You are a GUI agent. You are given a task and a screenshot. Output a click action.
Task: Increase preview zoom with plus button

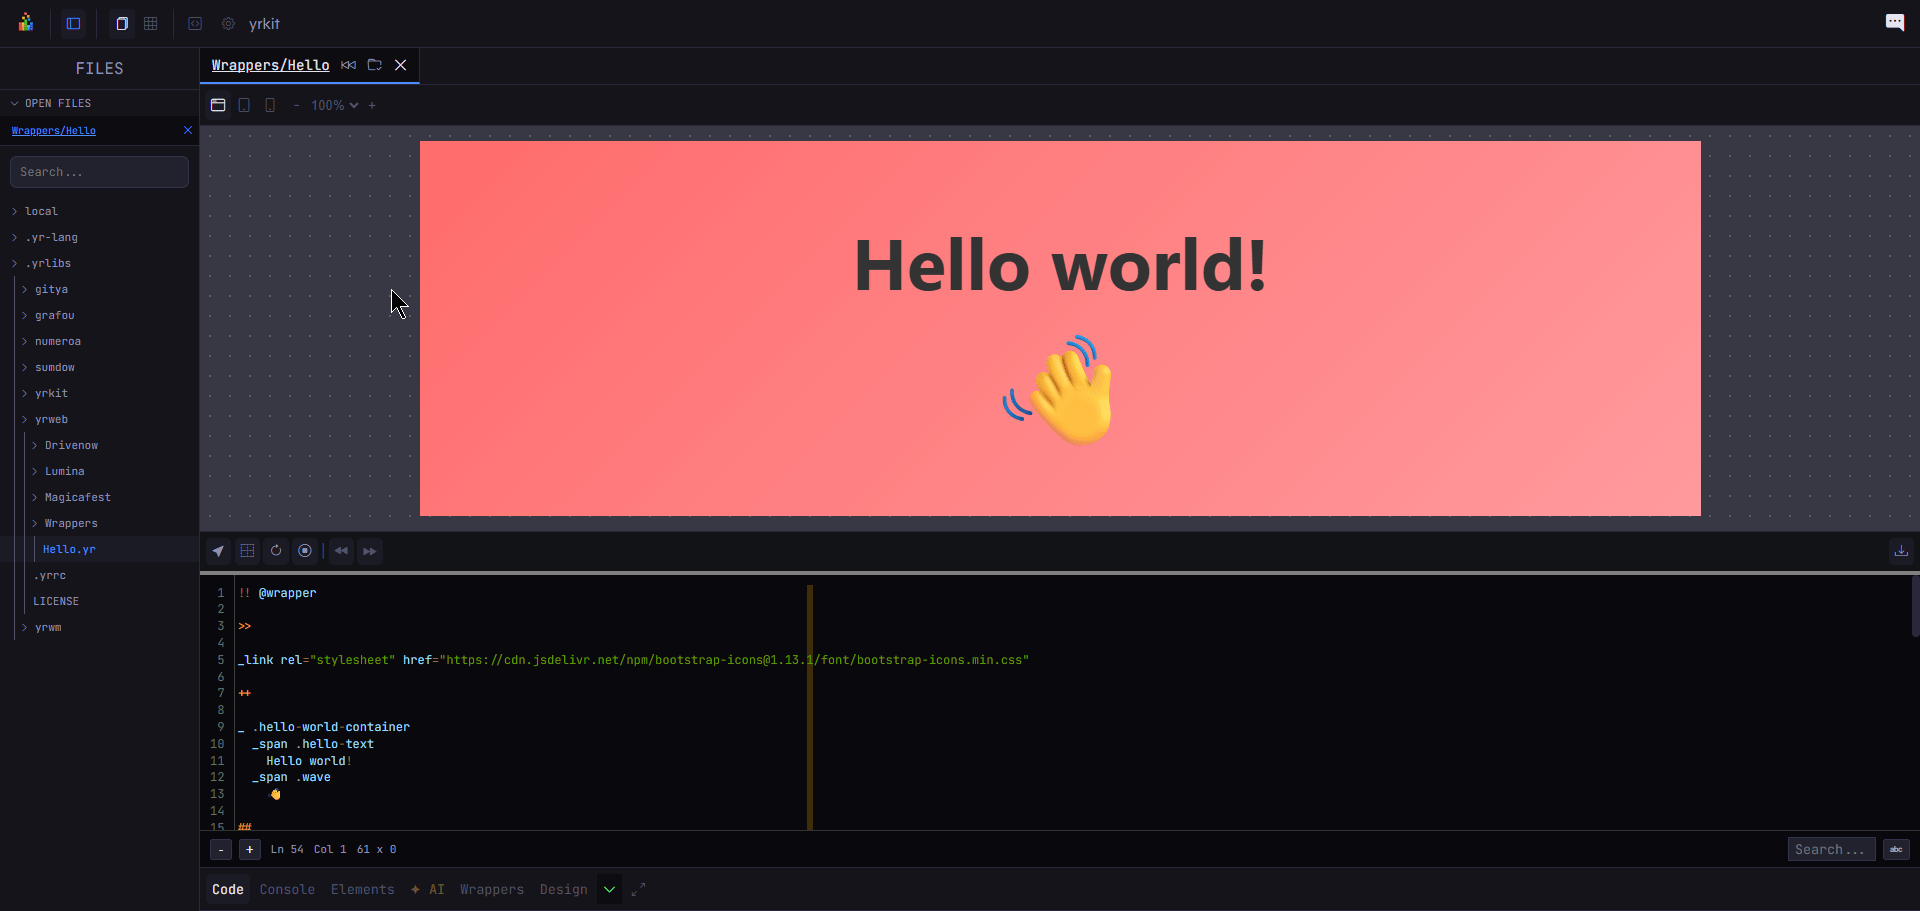click(x=372, y=105)
